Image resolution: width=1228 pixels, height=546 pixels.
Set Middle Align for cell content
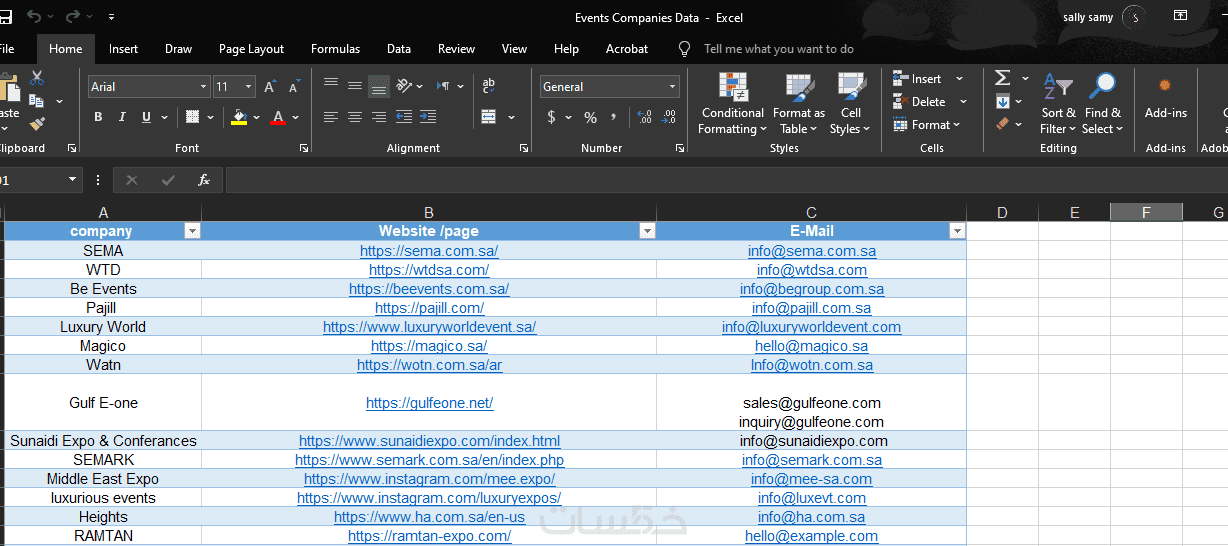tap(355, 86)
